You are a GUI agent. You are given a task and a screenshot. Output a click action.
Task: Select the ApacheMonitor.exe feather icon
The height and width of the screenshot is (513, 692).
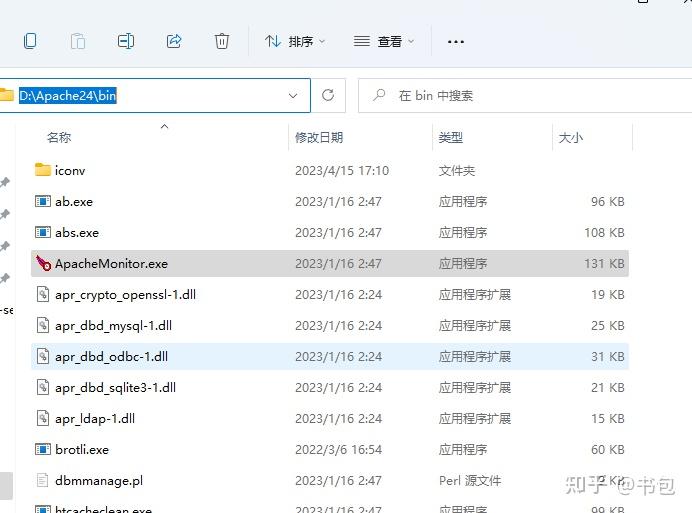pyautogui.click(x=43, y=263)
